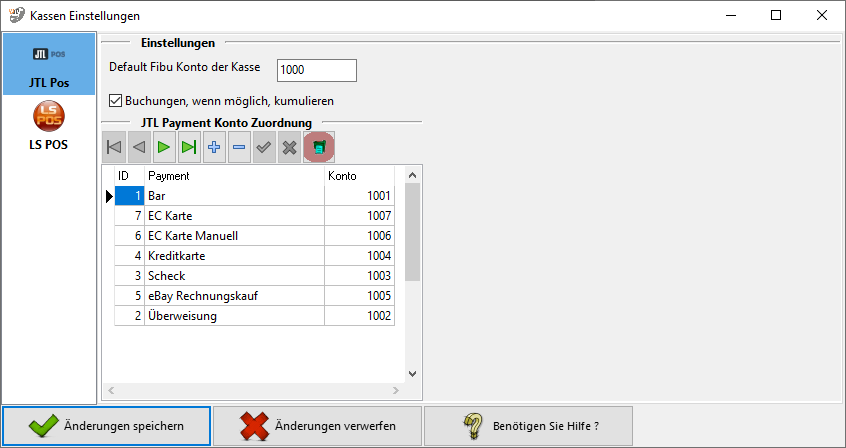Click the green import icon in navigator
Screen dimensions: 846x448
point(319,147)
